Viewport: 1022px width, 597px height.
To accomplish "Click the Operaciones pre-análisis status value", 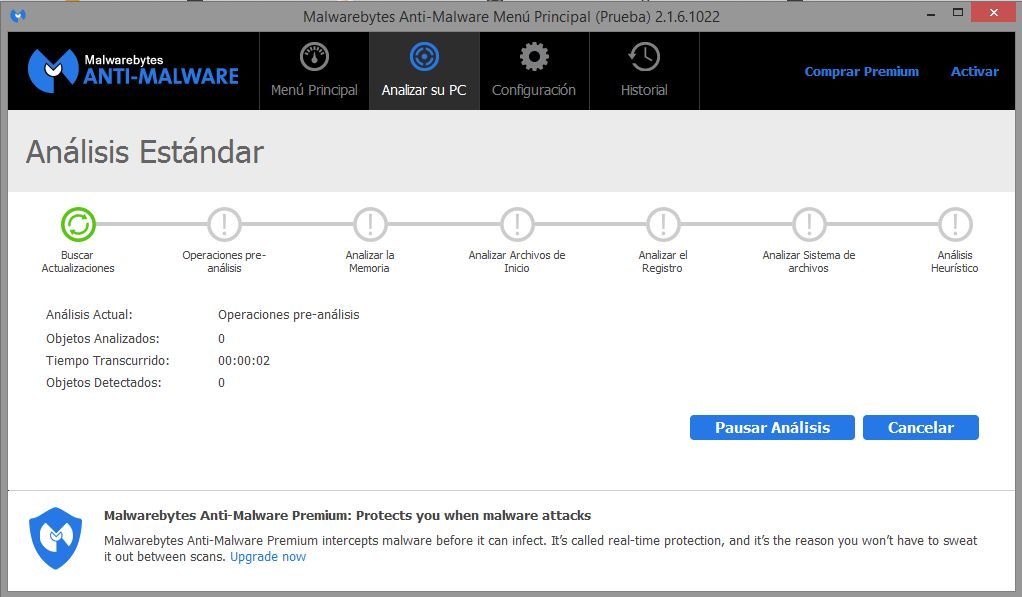I will click(289, 315).
